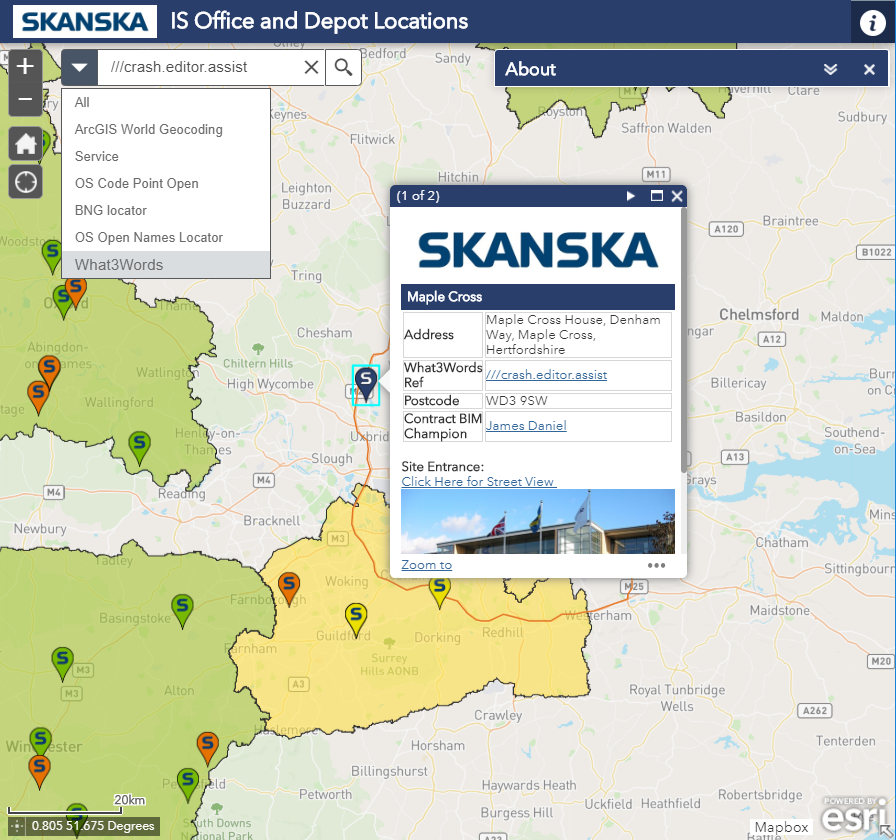
Task: Click the search input field
Action: click(x=200, y=67)
